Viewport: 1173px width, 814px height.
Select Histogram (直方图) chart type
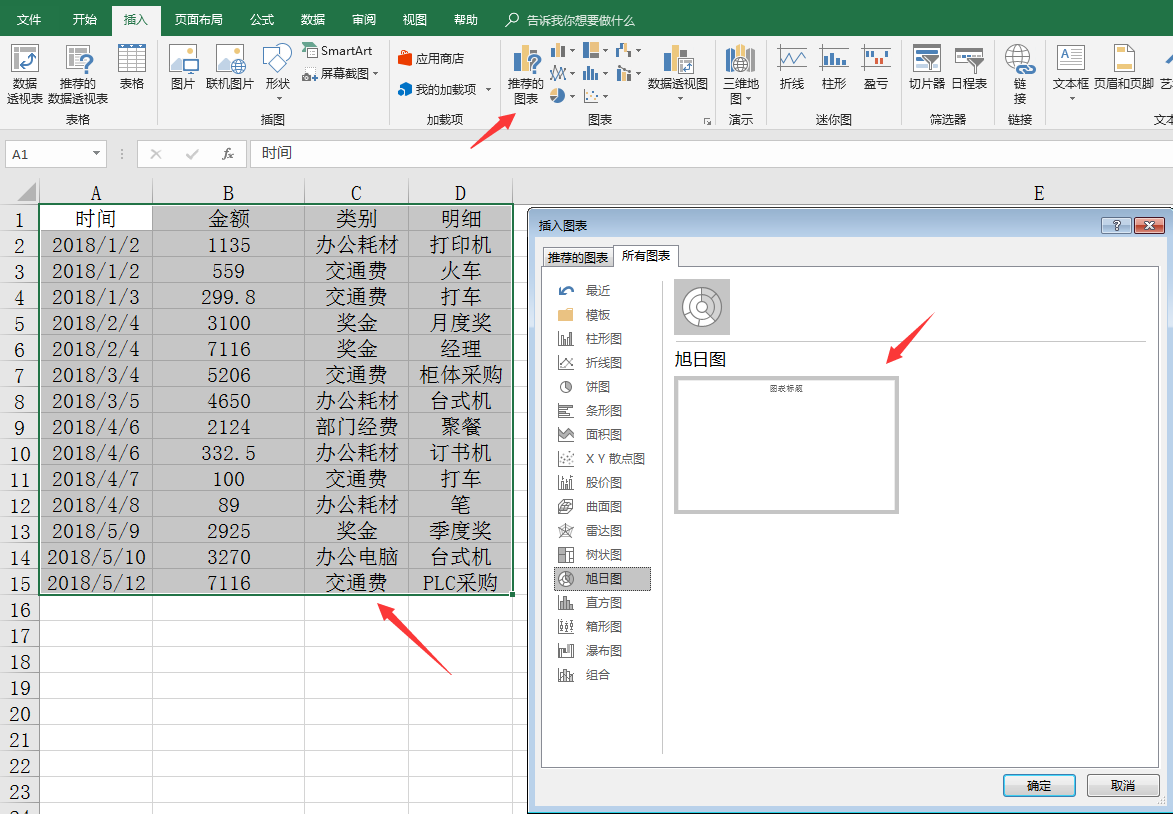pos(603,602)
